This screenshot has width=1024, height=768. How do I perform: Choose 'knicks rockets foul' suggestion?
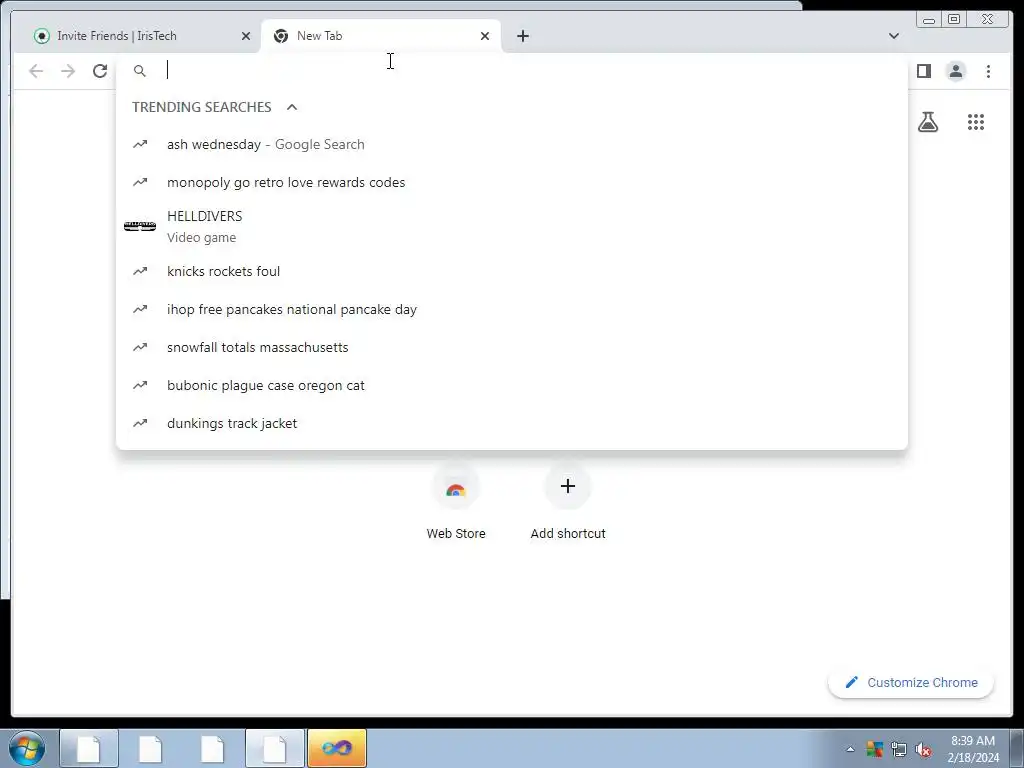pos(511,271)
